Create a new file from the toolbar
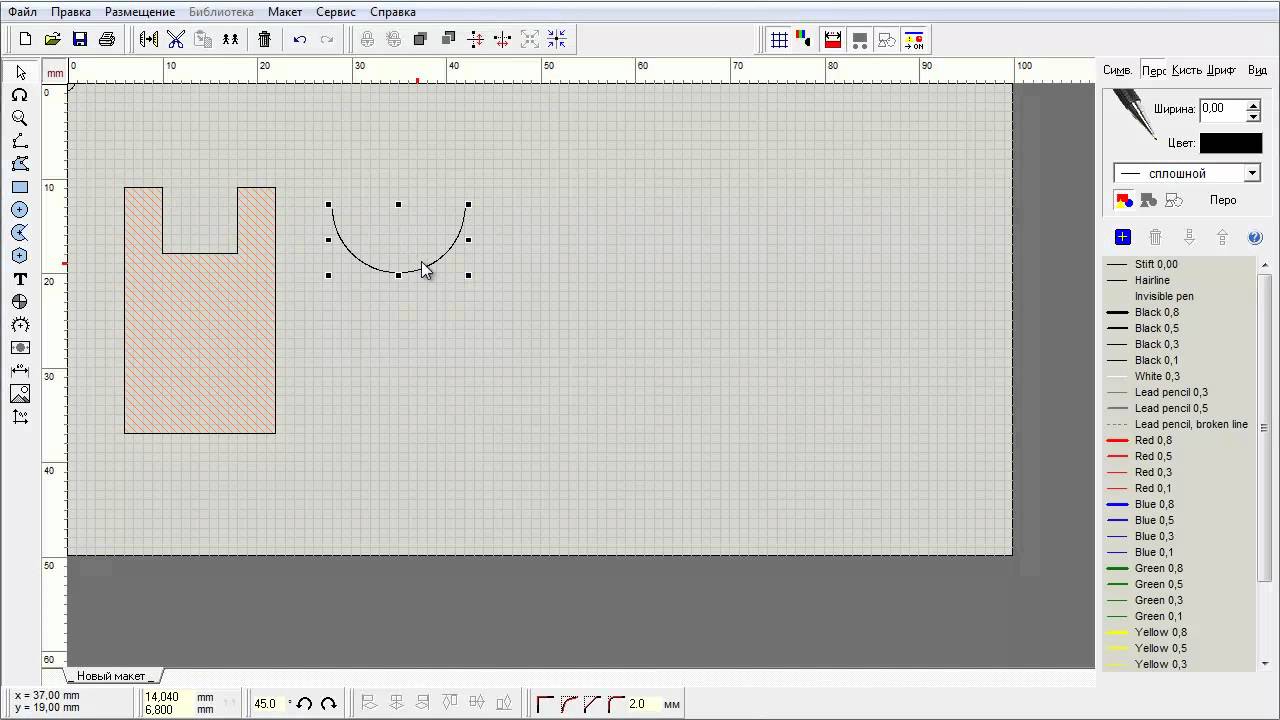The image size is (1280, 720). click(x=26, y=39)
